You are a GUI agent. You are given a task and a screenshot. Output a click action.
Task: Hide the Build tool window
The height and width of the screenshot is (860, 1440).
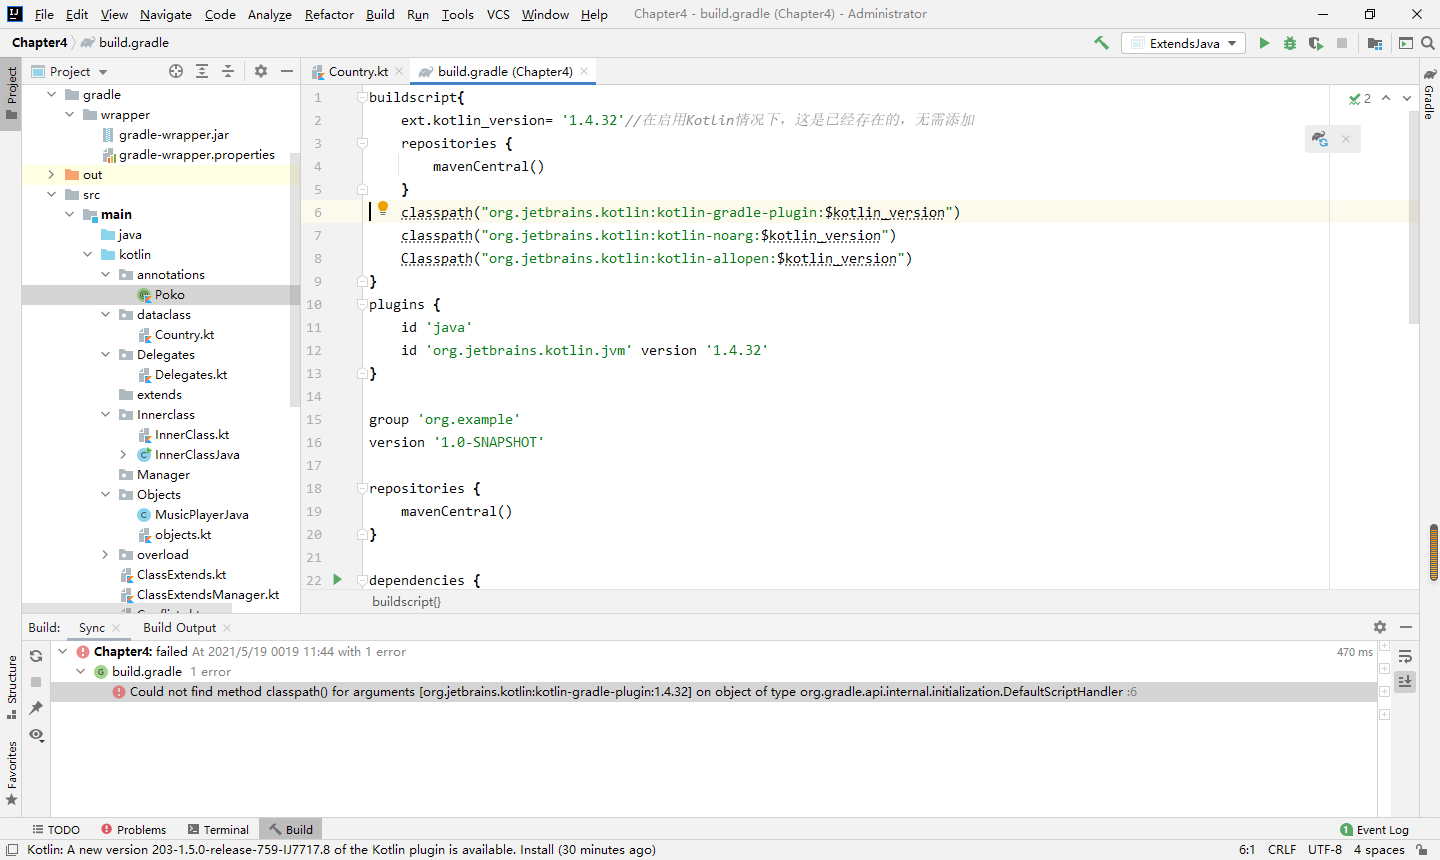pyautogui.click(x=1406, y=627)
